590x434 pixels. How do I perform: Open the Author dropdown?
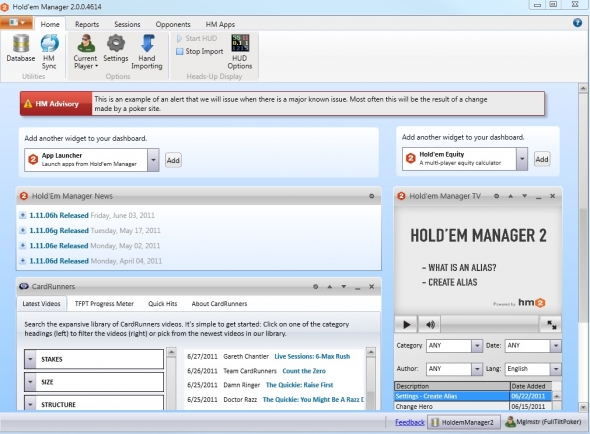(x=477, y=369)
